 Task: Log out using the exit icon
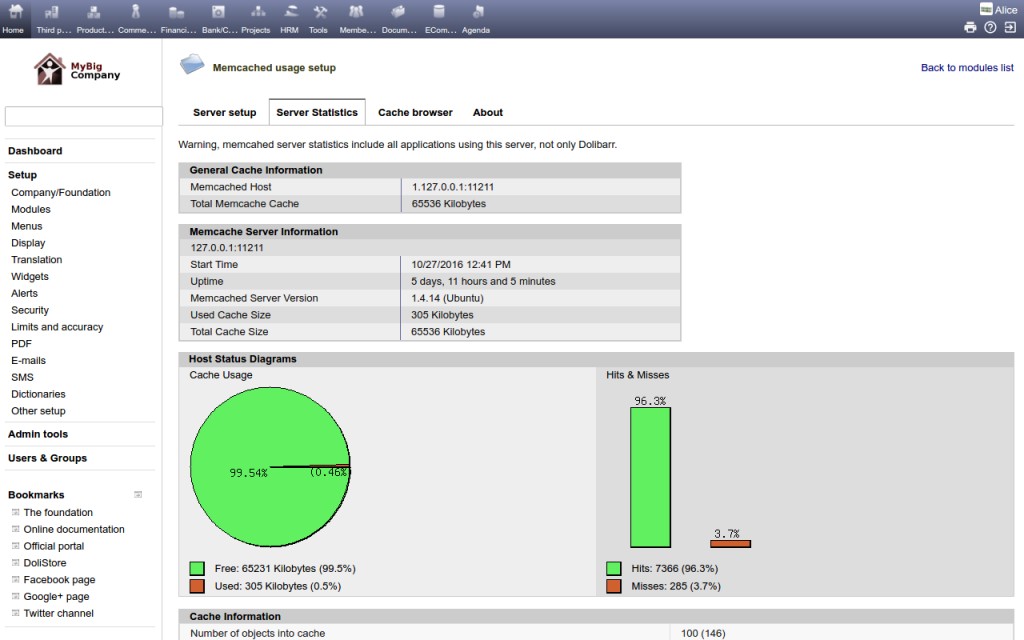coord(1009,27)
